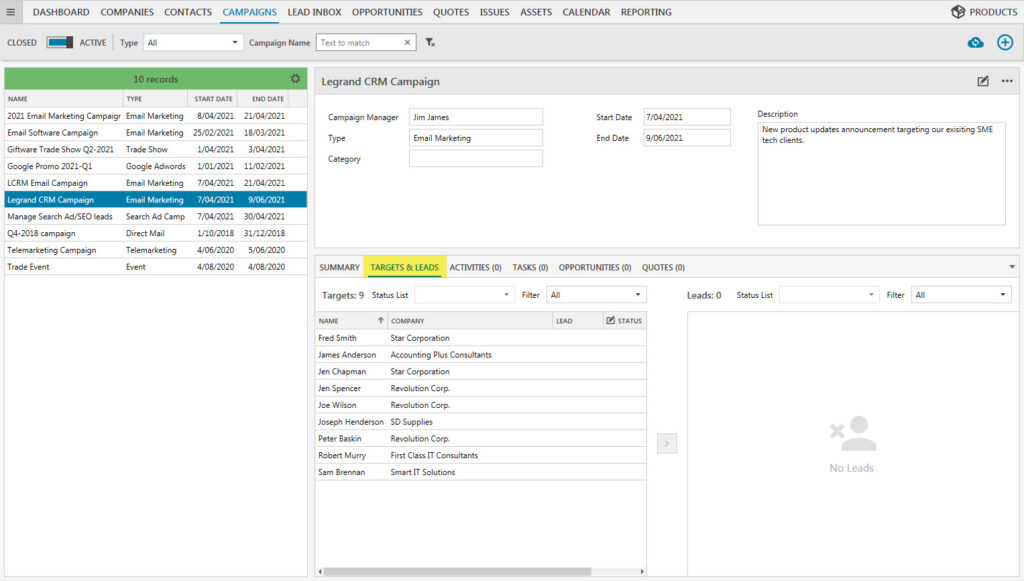Add a new campaign with plus icon
Viewport: 1024px width, 581px height.
tap(1005, 42)
